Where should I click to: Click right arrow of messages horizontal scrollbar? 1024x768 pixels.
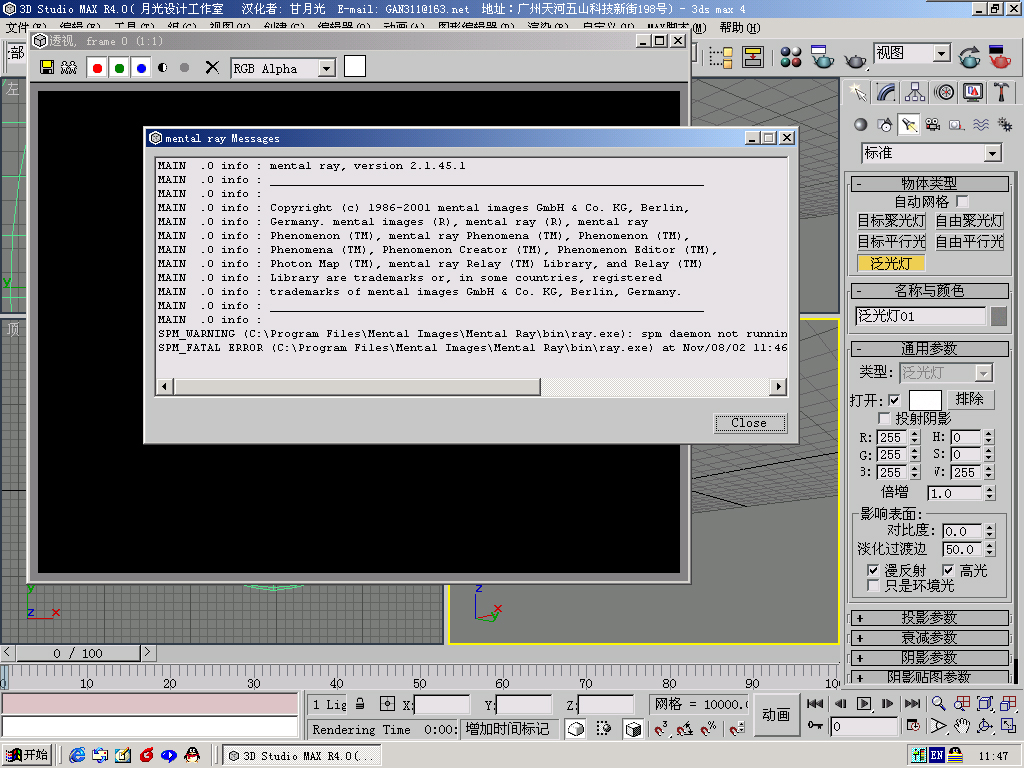[x=778, y=387]
